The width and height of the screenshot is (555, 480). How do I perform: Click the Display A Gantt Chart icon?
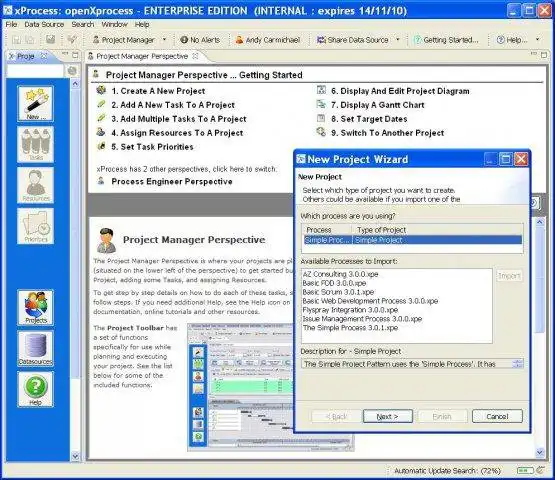321,104
